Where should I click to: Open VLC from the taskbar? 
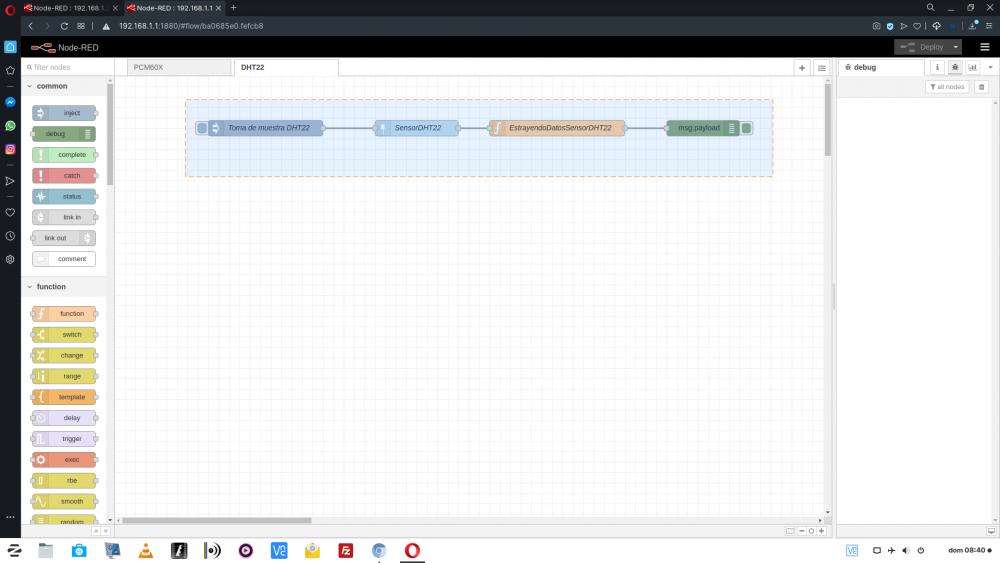tap(145, 550)
